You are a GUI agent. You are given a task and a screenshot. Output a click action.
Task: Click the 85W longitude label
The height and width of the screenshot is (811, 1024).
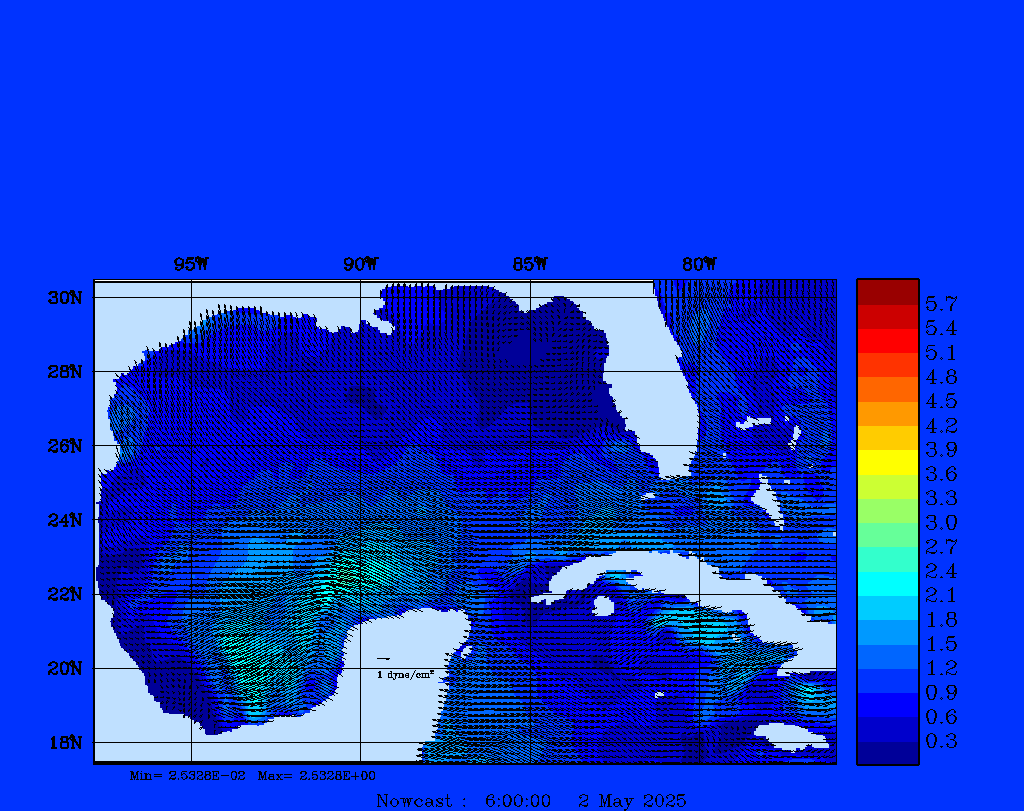pyautogui.click(x=530, y=265)
